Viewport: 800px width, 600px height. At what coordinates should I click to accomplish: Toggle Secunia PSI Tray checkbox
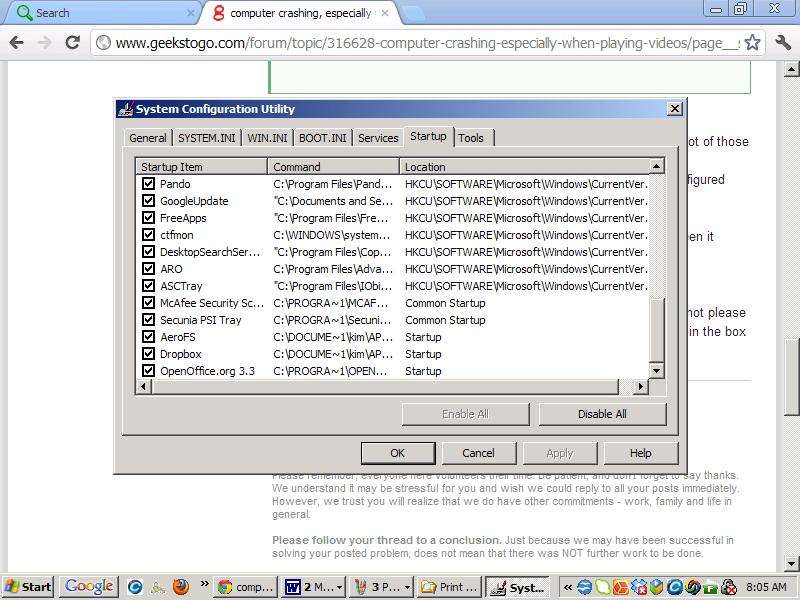pyautogui.click(x=148, y=319)
